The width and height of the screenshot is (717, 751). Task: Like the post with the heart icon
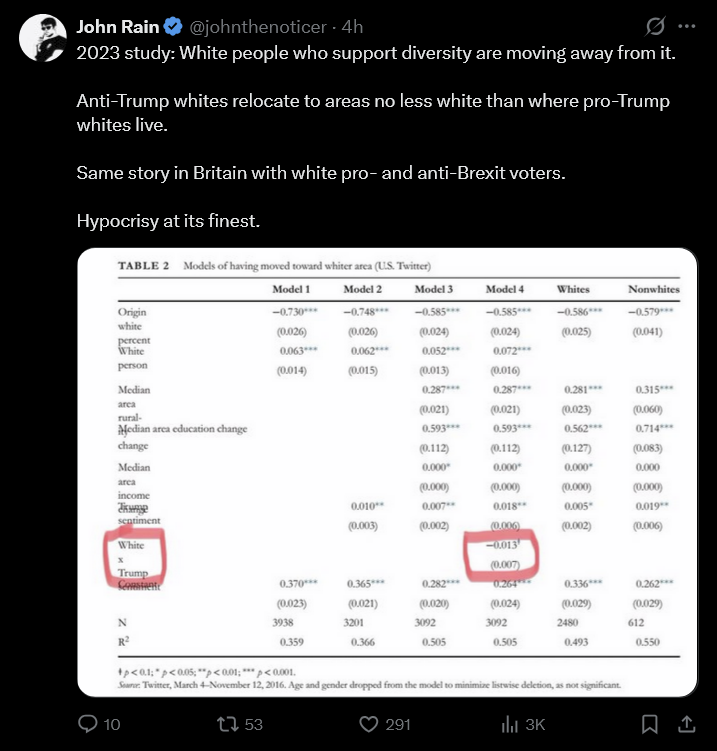[369, 724]
